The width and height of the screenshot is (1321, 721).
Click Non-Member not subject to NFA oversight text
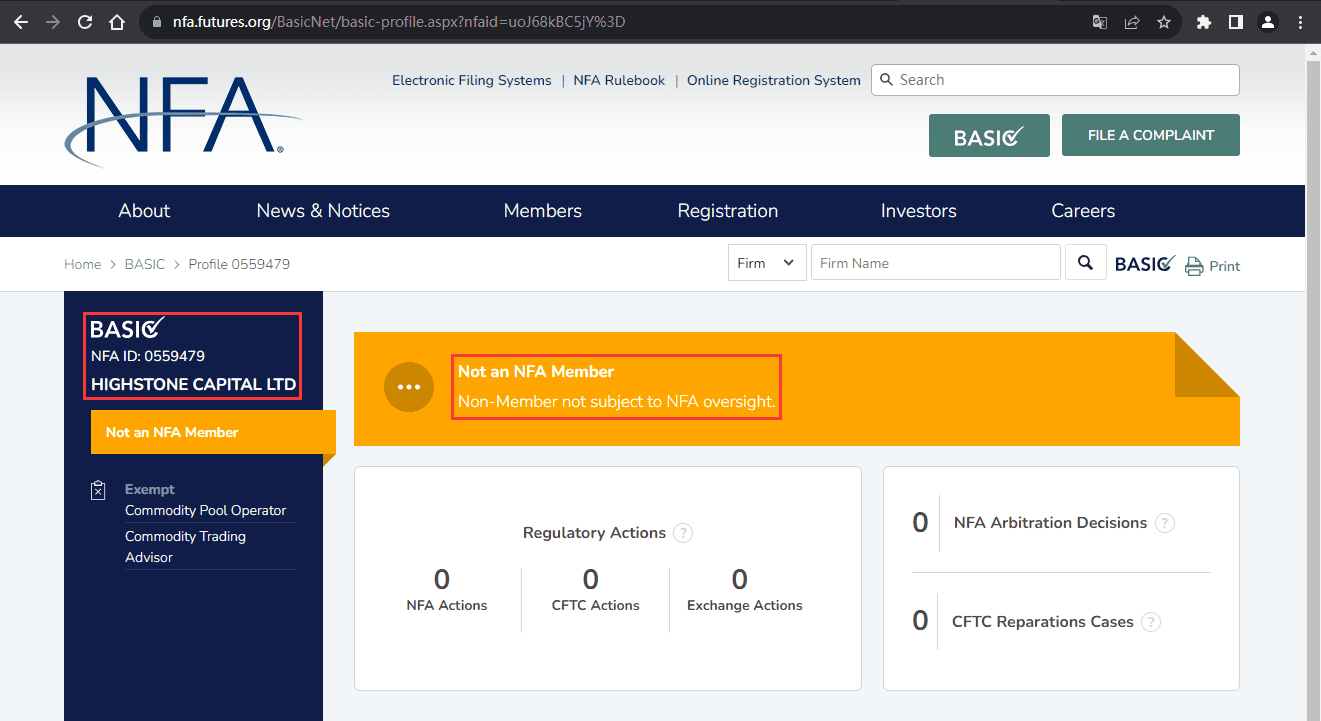tap(616, 401)
